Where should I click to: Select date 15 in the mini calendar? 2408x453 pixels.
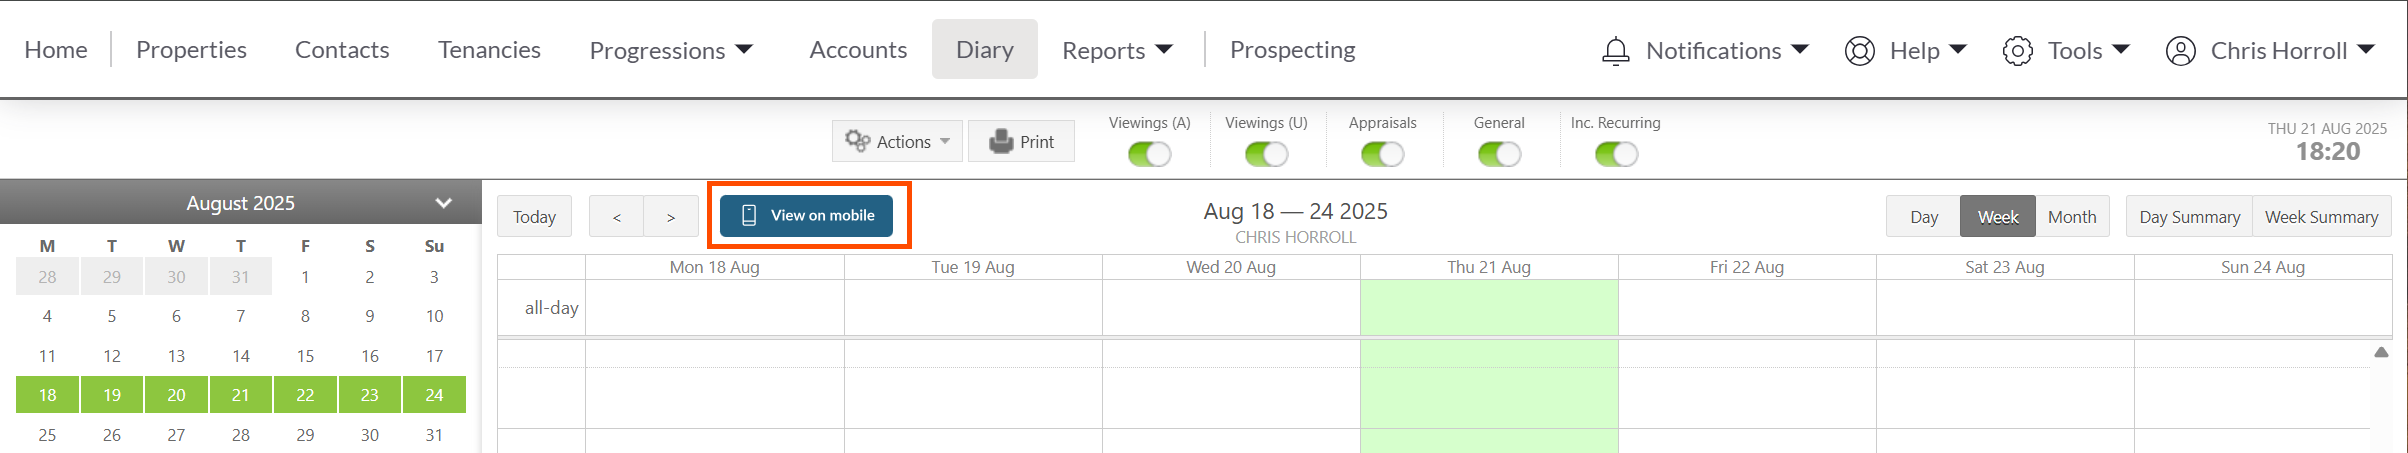(305, 356)
